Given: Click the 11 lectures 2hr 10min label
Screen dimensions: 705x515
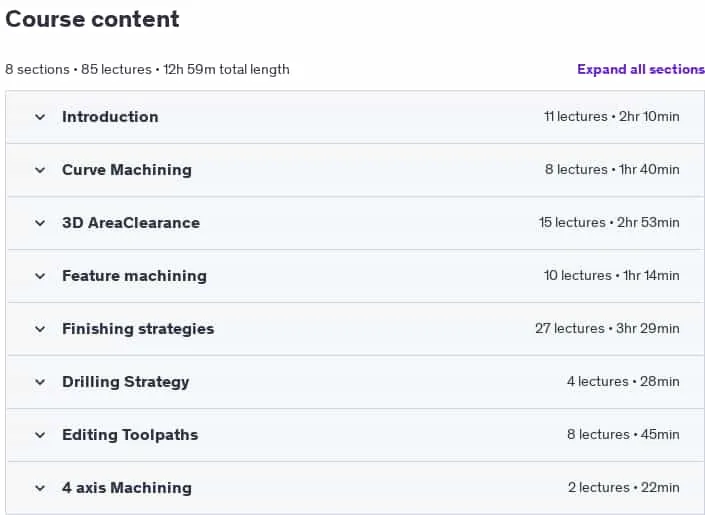Looking at the screenshot, I should coord(612,117).
